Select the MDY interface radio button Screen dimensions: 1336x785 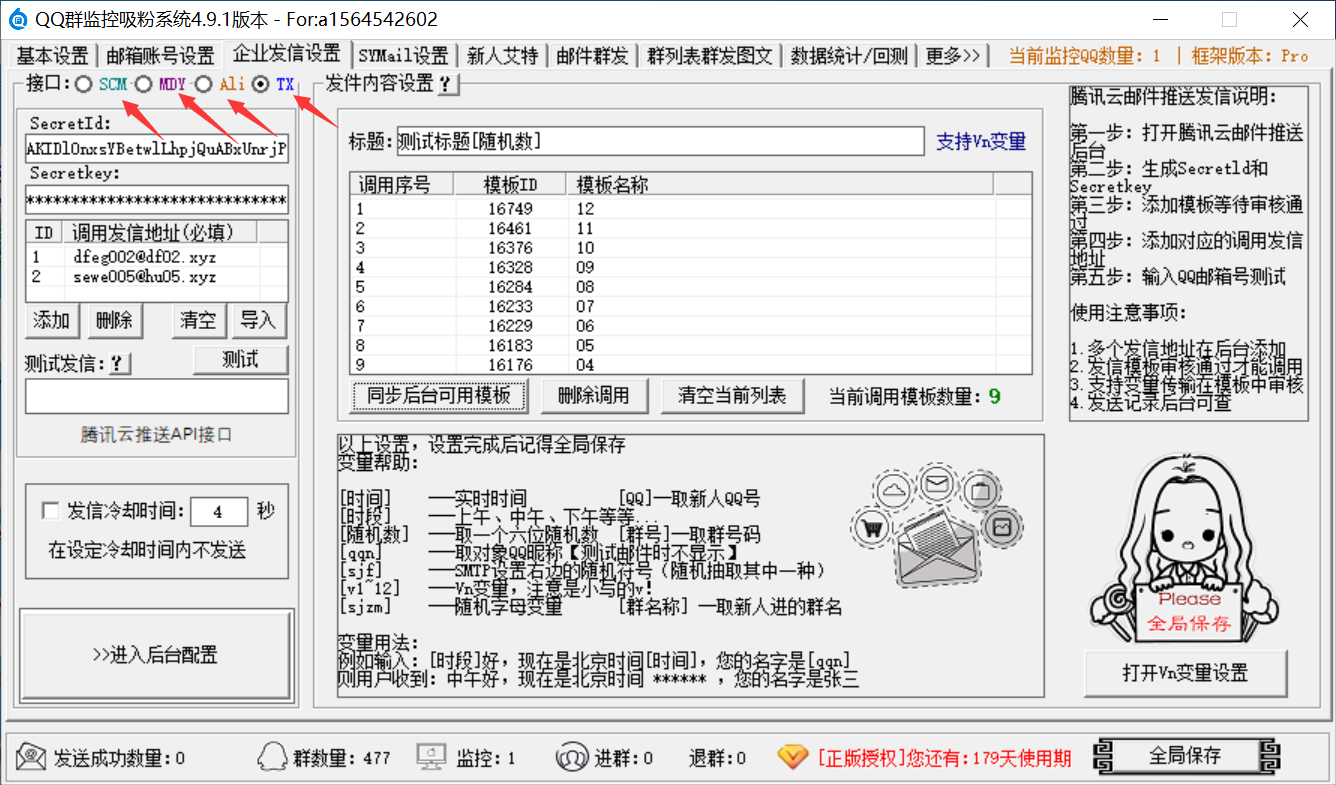[144, 85]
